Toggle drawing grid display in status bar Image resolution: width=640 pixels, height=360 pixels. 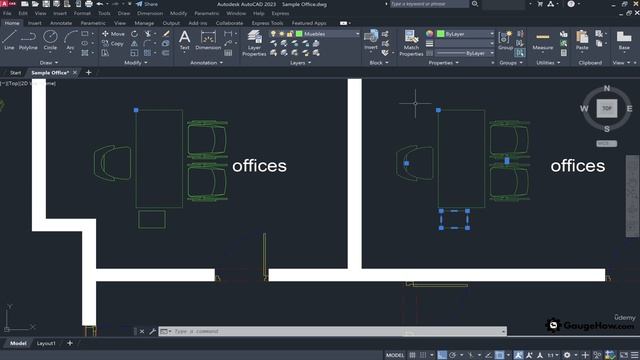(x=412, y=356)
